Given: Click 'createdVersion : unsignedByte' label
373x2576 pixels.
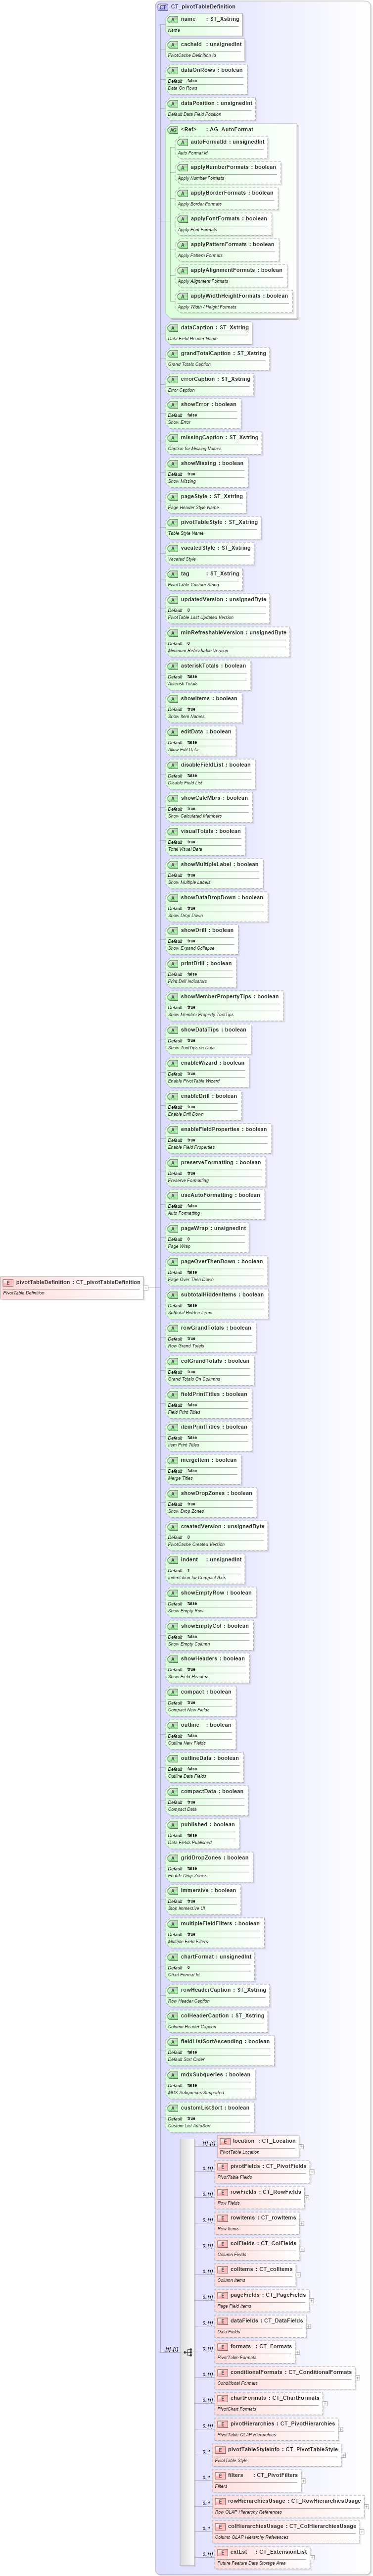Looking at the screenshot, I should [x=223, y=1526].
